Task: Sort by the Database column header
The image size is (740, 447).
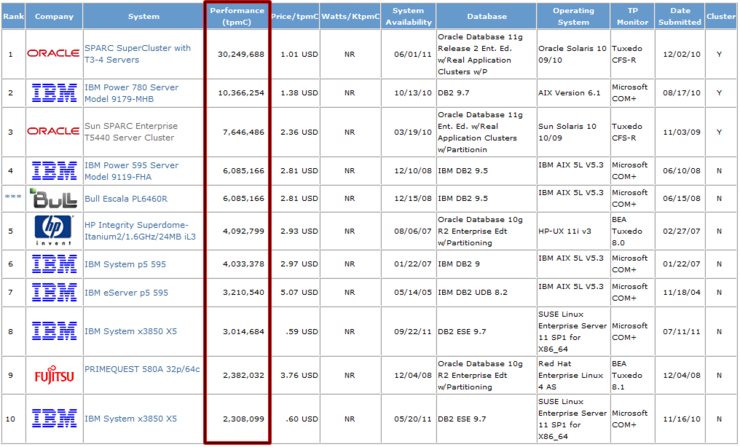Action: click(487, 16)
